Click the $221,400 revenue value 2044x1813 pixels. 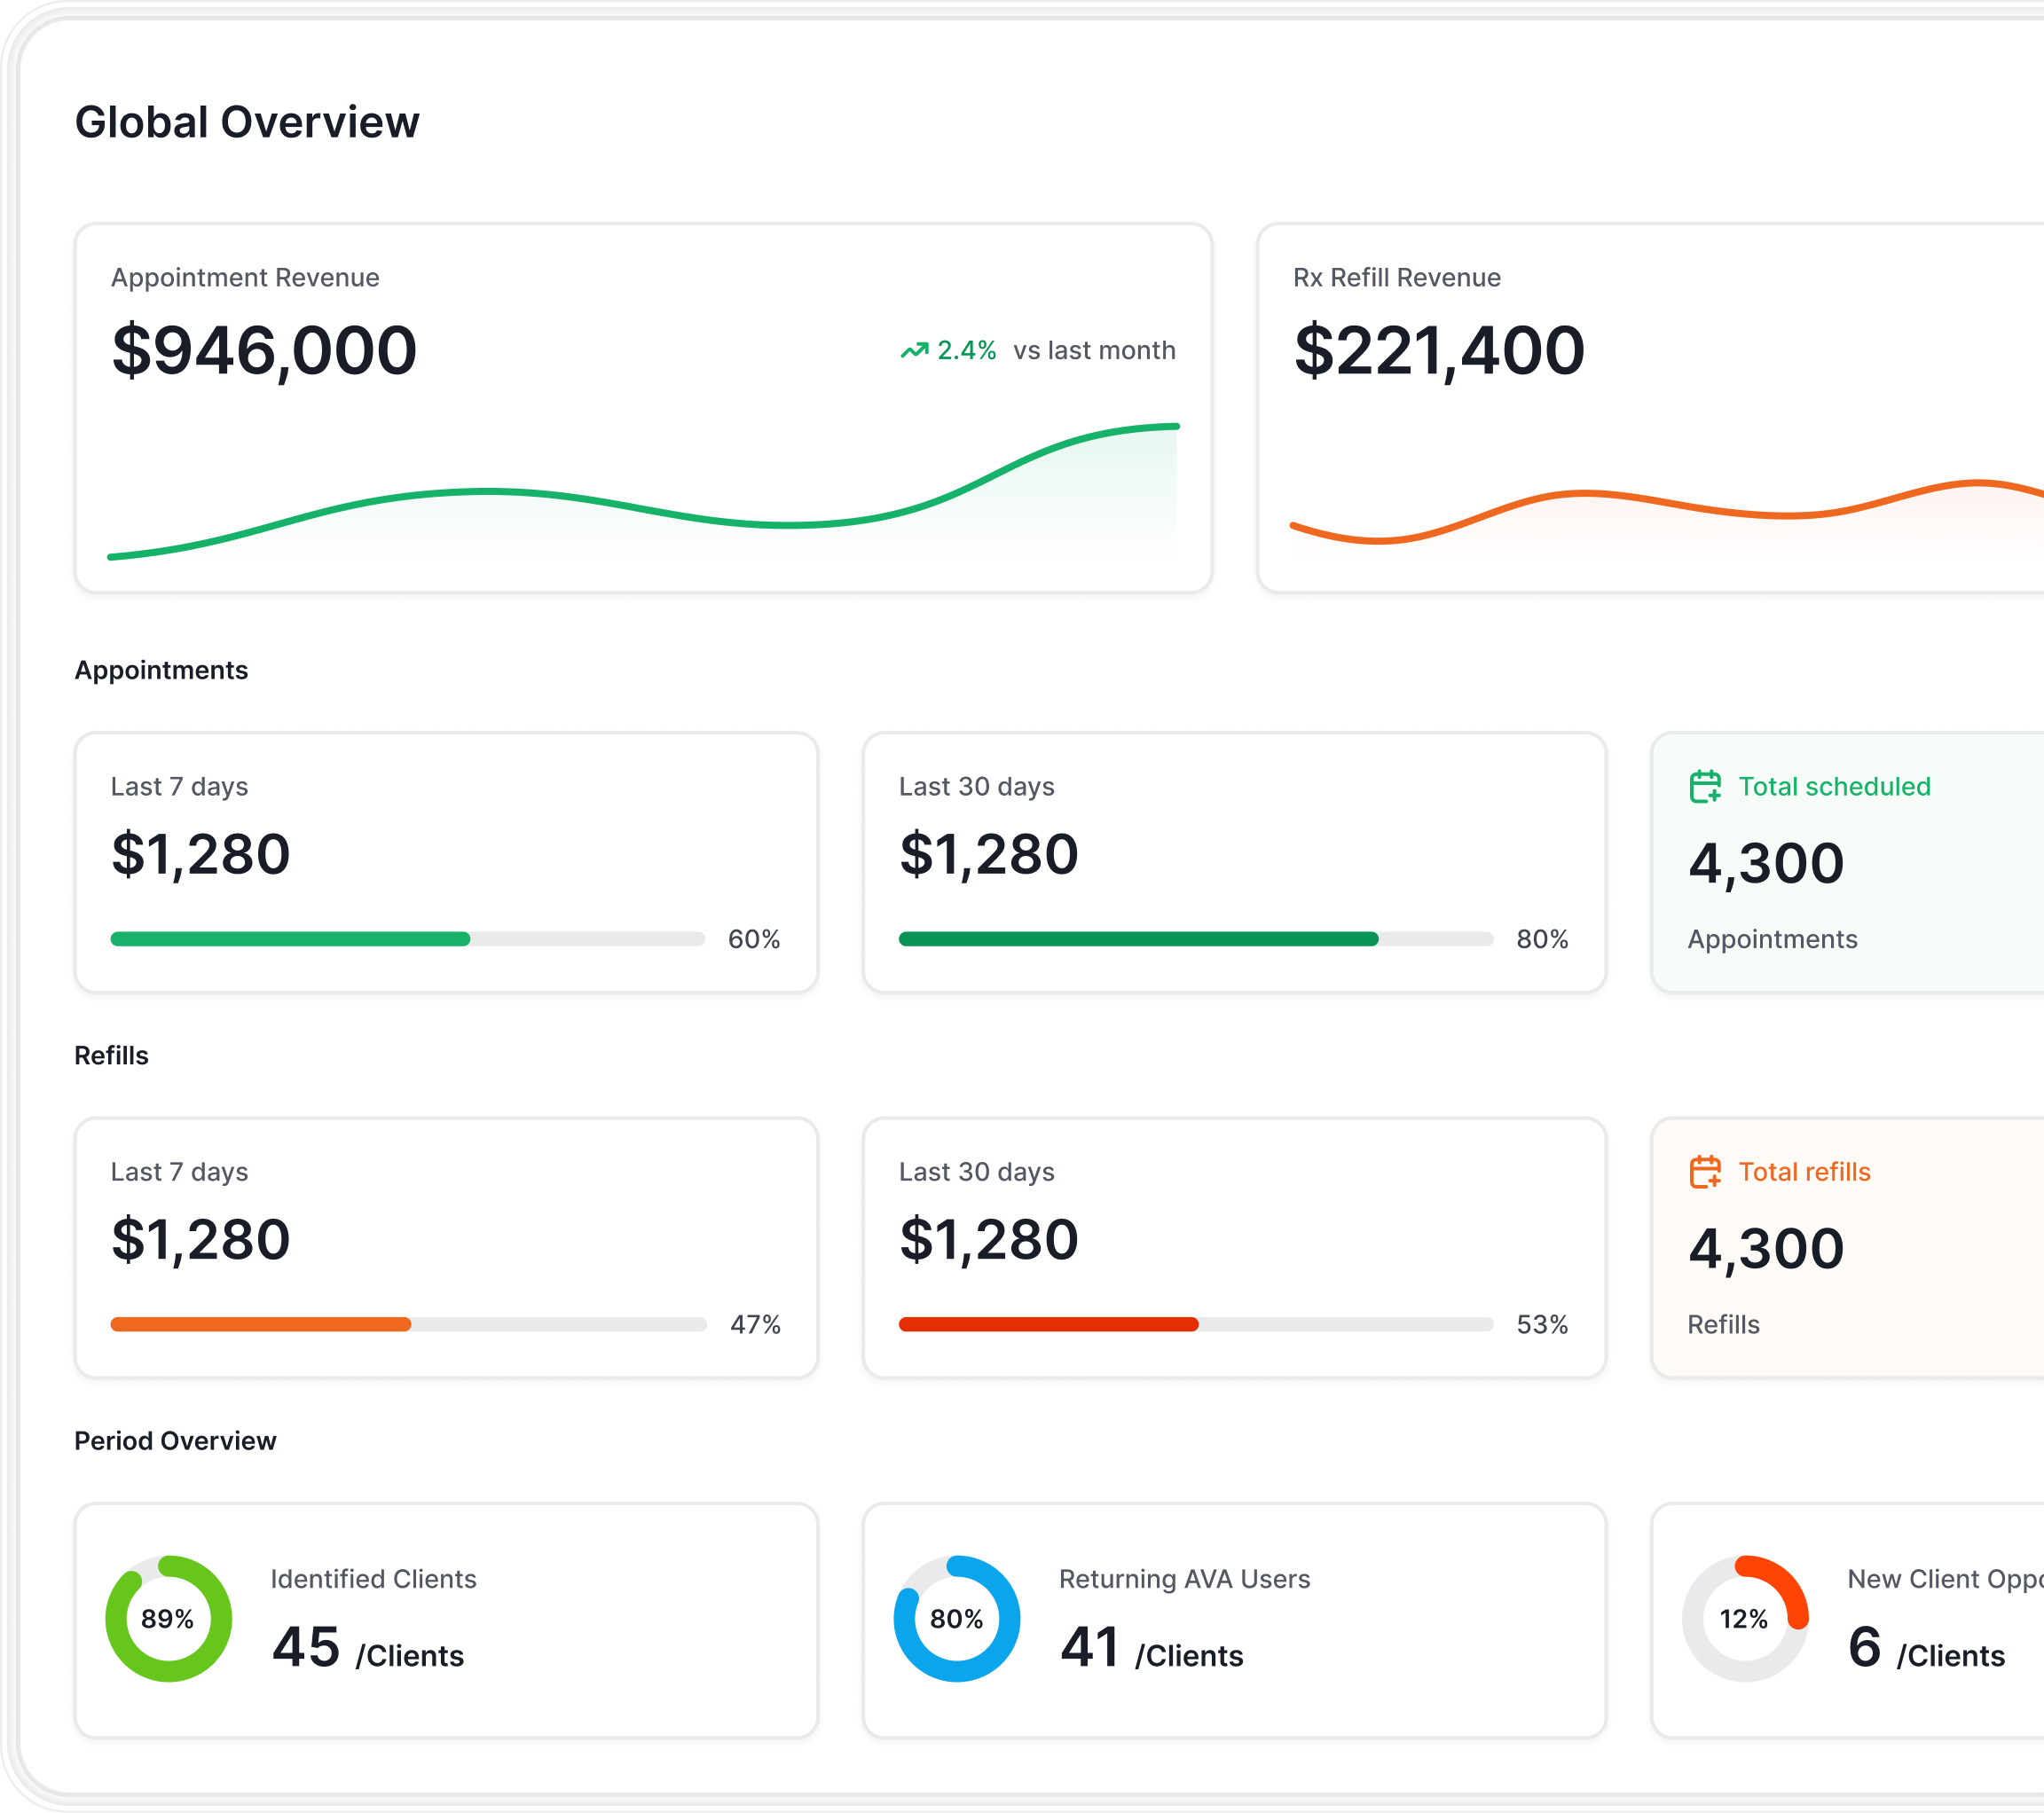tap(1439, 350)
